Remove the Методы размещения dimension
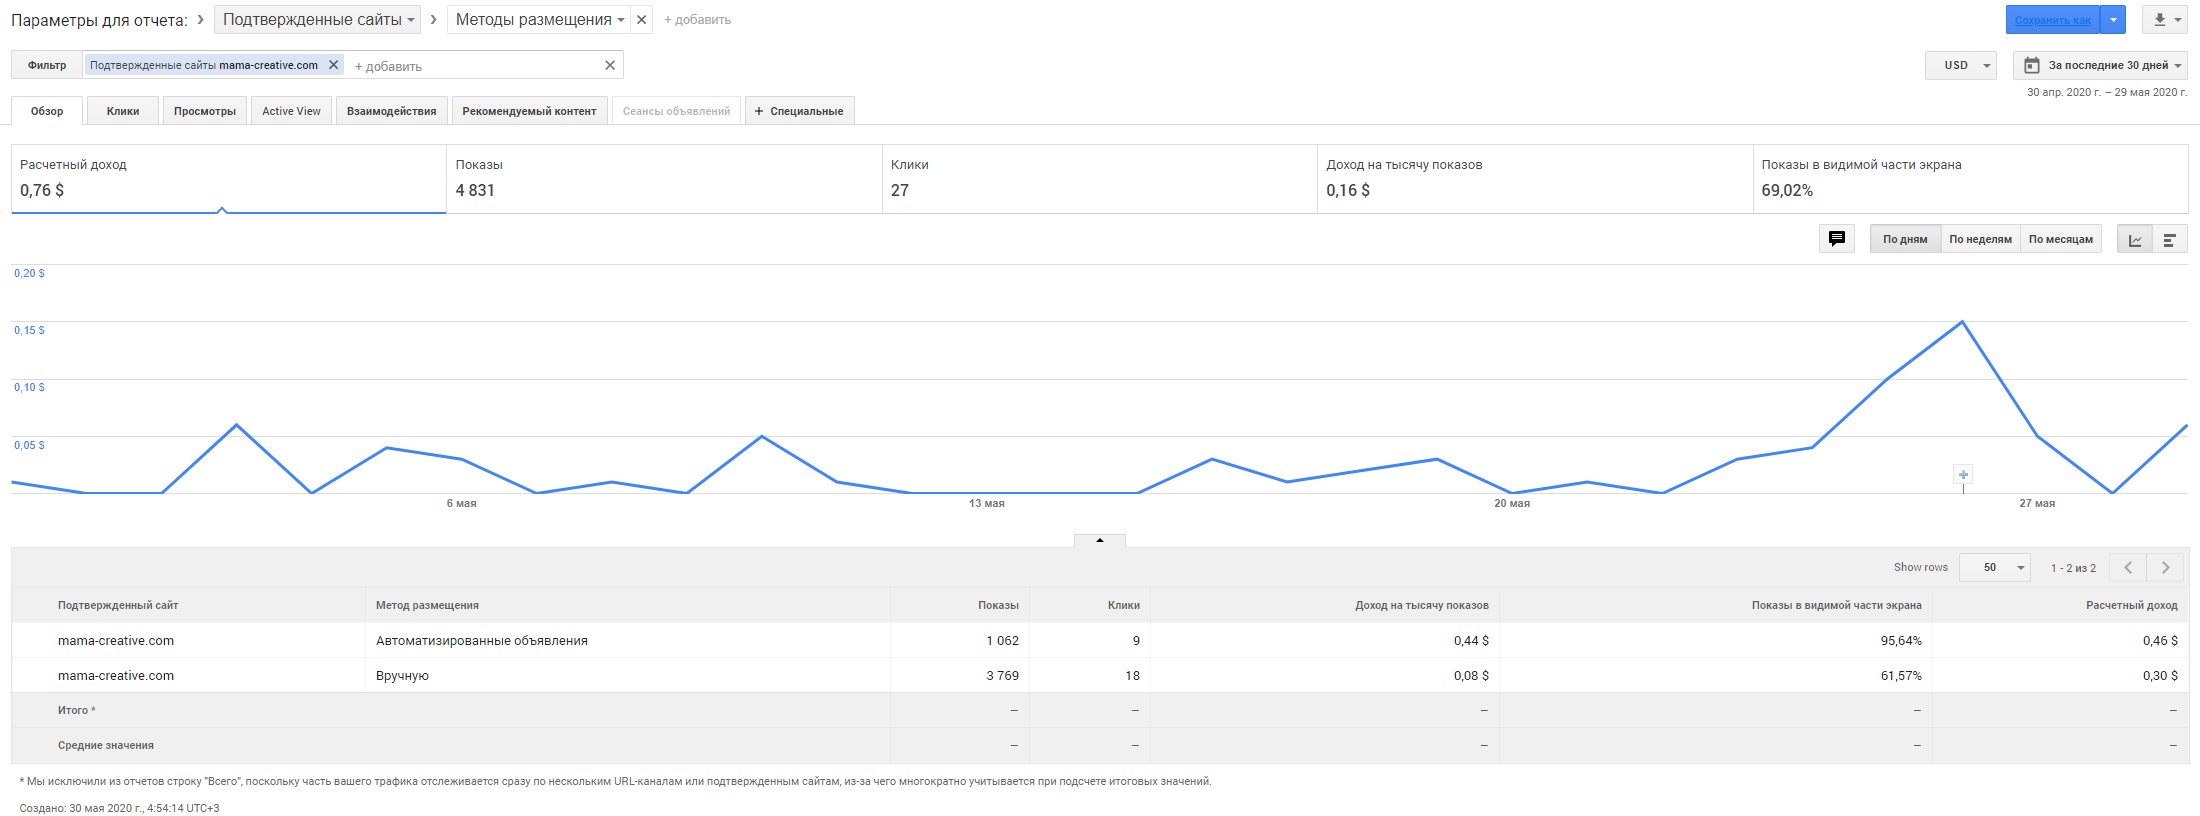The height and width of the screenshot is (816, 2200). tap(642, 20)
